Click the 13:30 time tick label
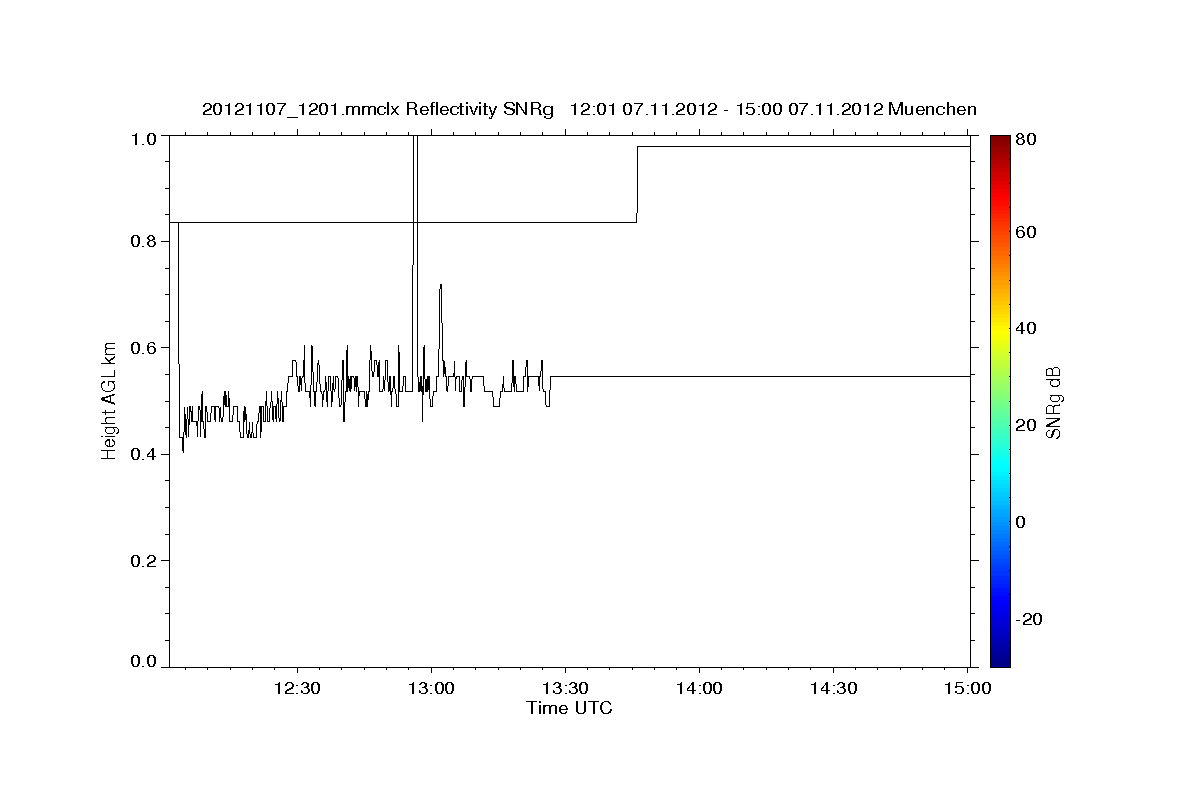Screen dimensions: 1200x800 565,689
